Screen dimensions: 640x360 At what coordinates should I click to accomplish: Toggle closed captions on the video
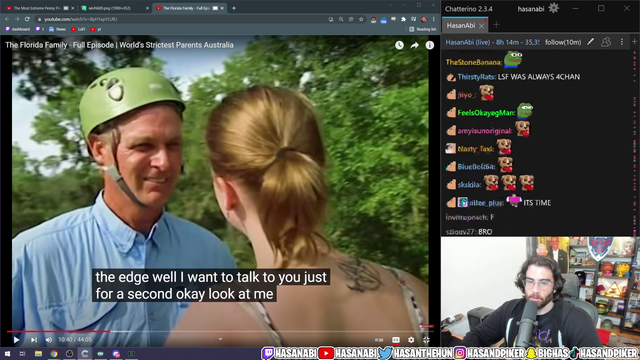(x=396, y=340)
